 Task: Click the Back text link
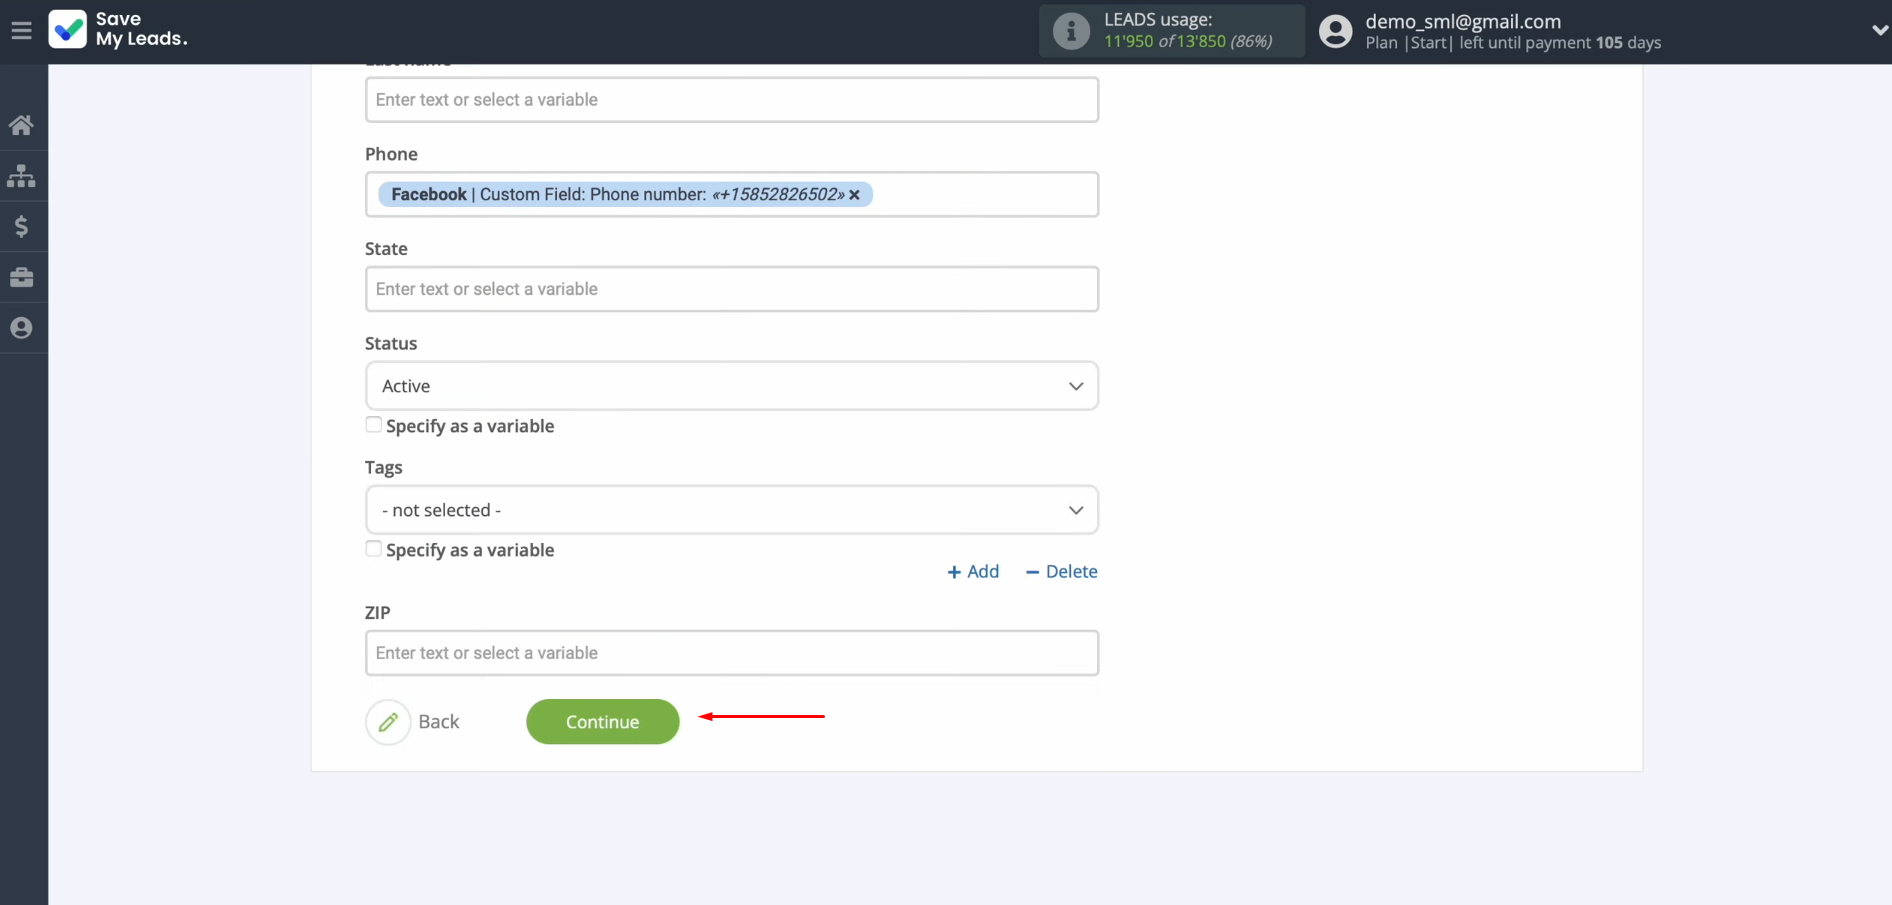(439, 722)
